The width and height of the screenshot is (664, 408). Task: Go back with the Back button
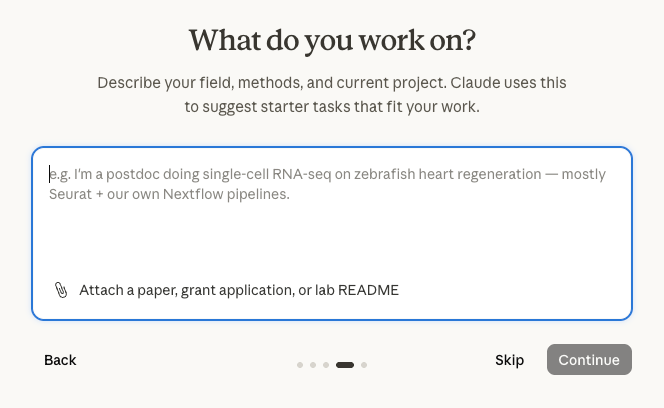coord(60,360)
